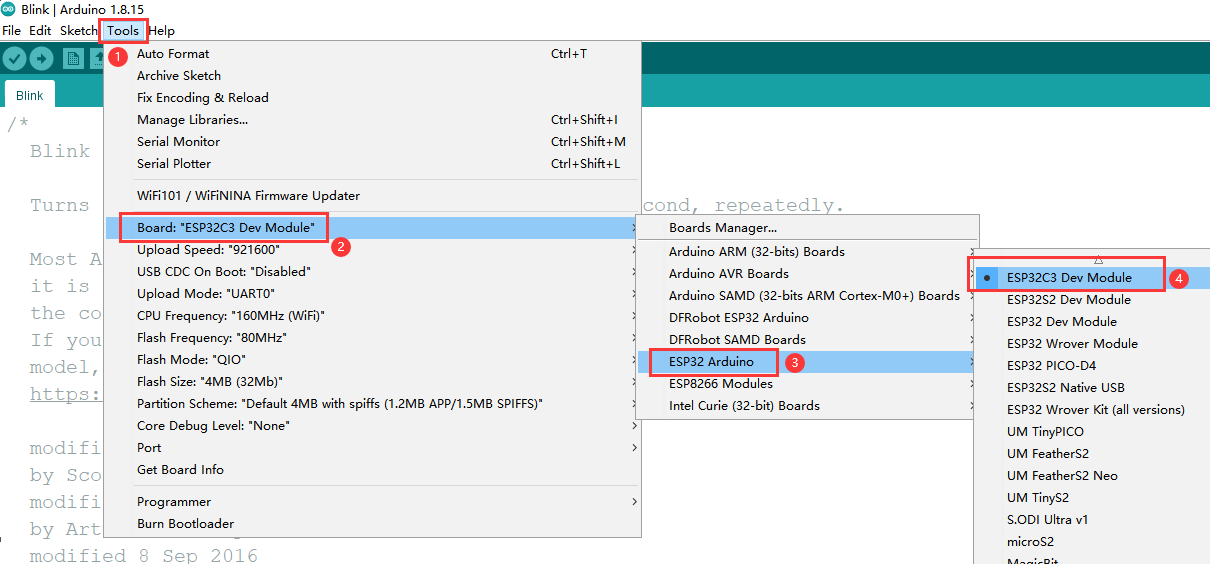Click Get Board Info
Image resolution: width=1210 pixels, height=564 pixels.
[x=371, y=470]
